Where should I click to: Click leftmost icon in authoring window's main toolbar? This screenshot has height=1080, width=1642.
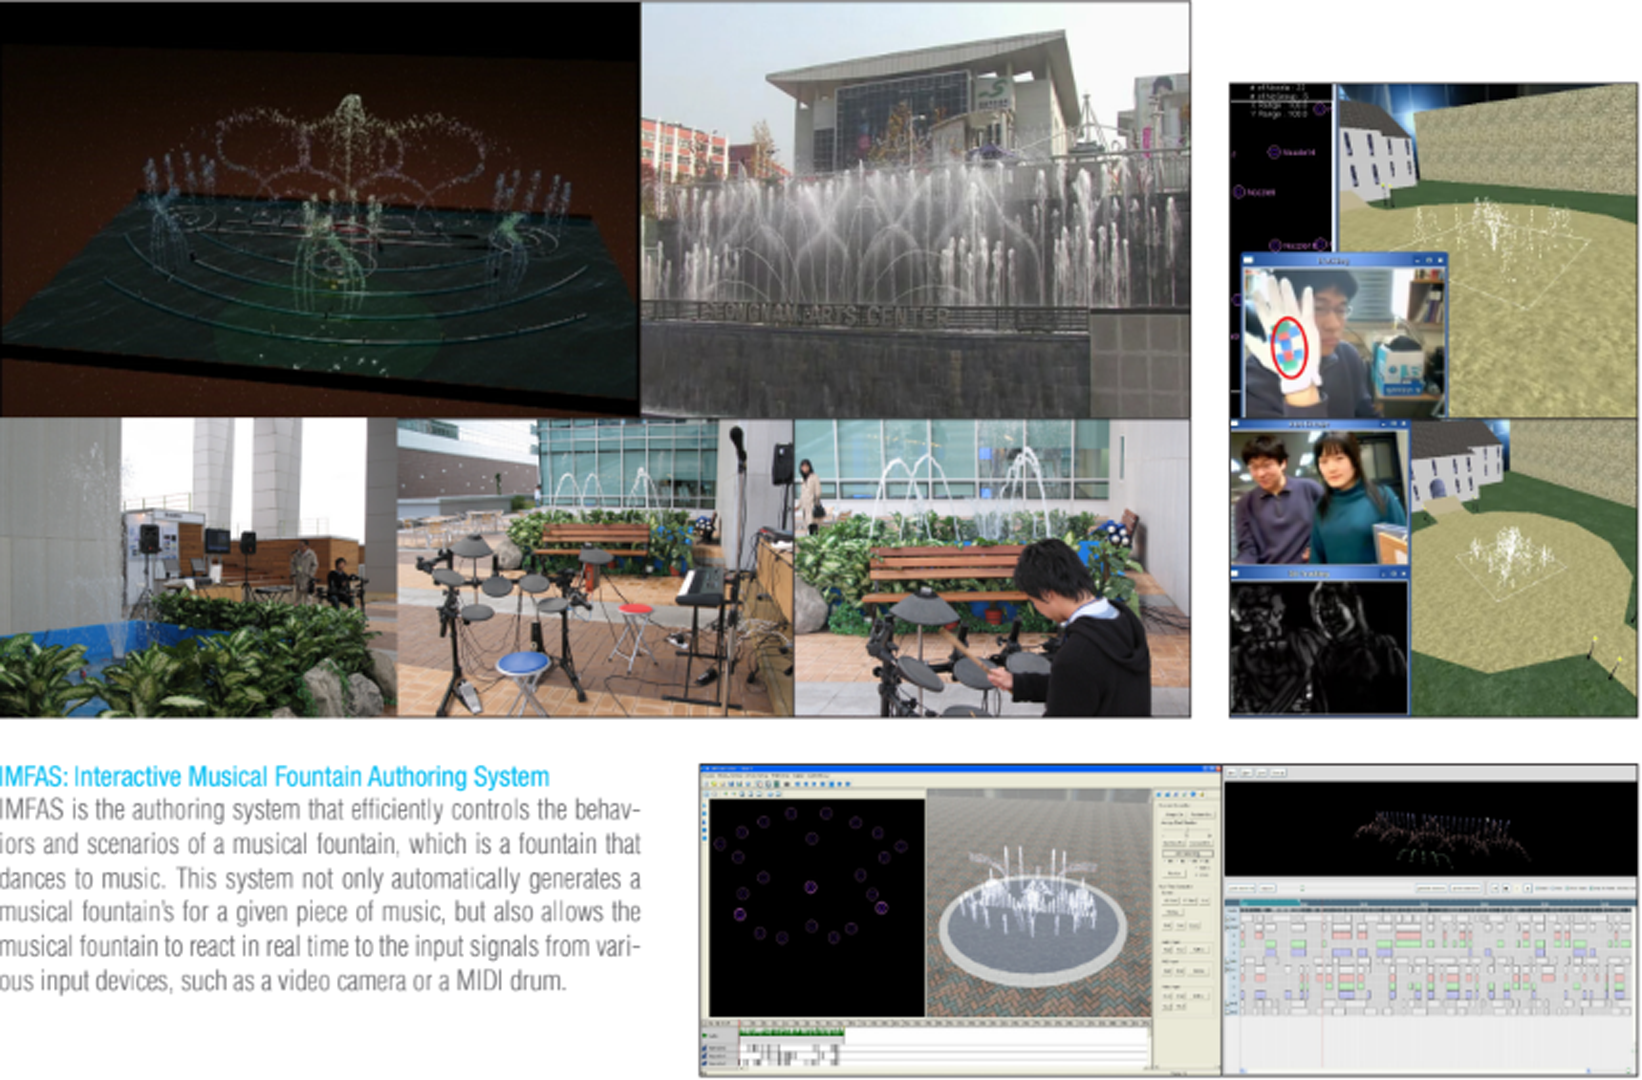pyautogui.click(x=708, y=786)
